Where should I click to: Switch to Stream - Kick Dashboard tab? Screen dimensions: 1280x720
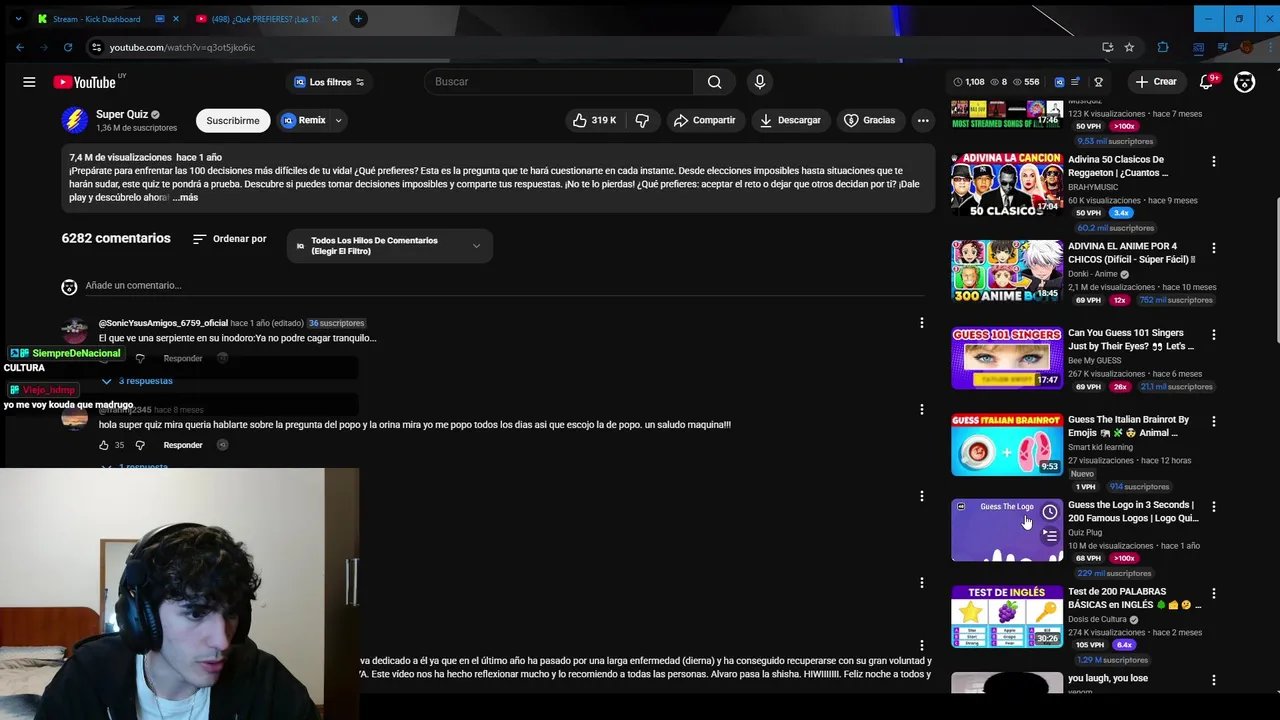(95, 18)
